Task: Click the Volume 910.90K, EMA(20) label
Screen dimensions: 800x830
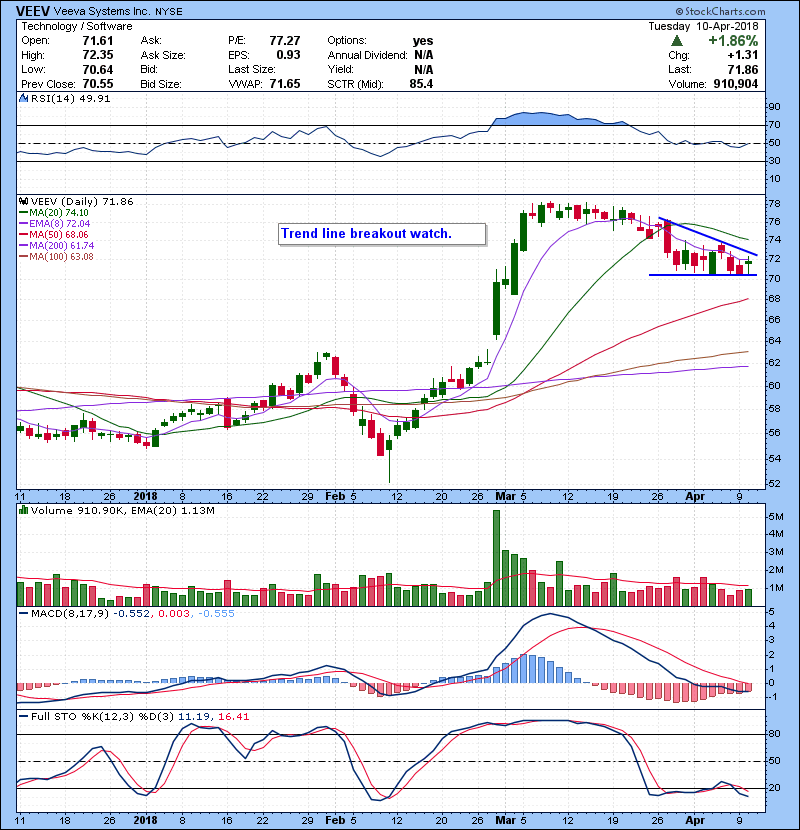Action: point(122,510)
